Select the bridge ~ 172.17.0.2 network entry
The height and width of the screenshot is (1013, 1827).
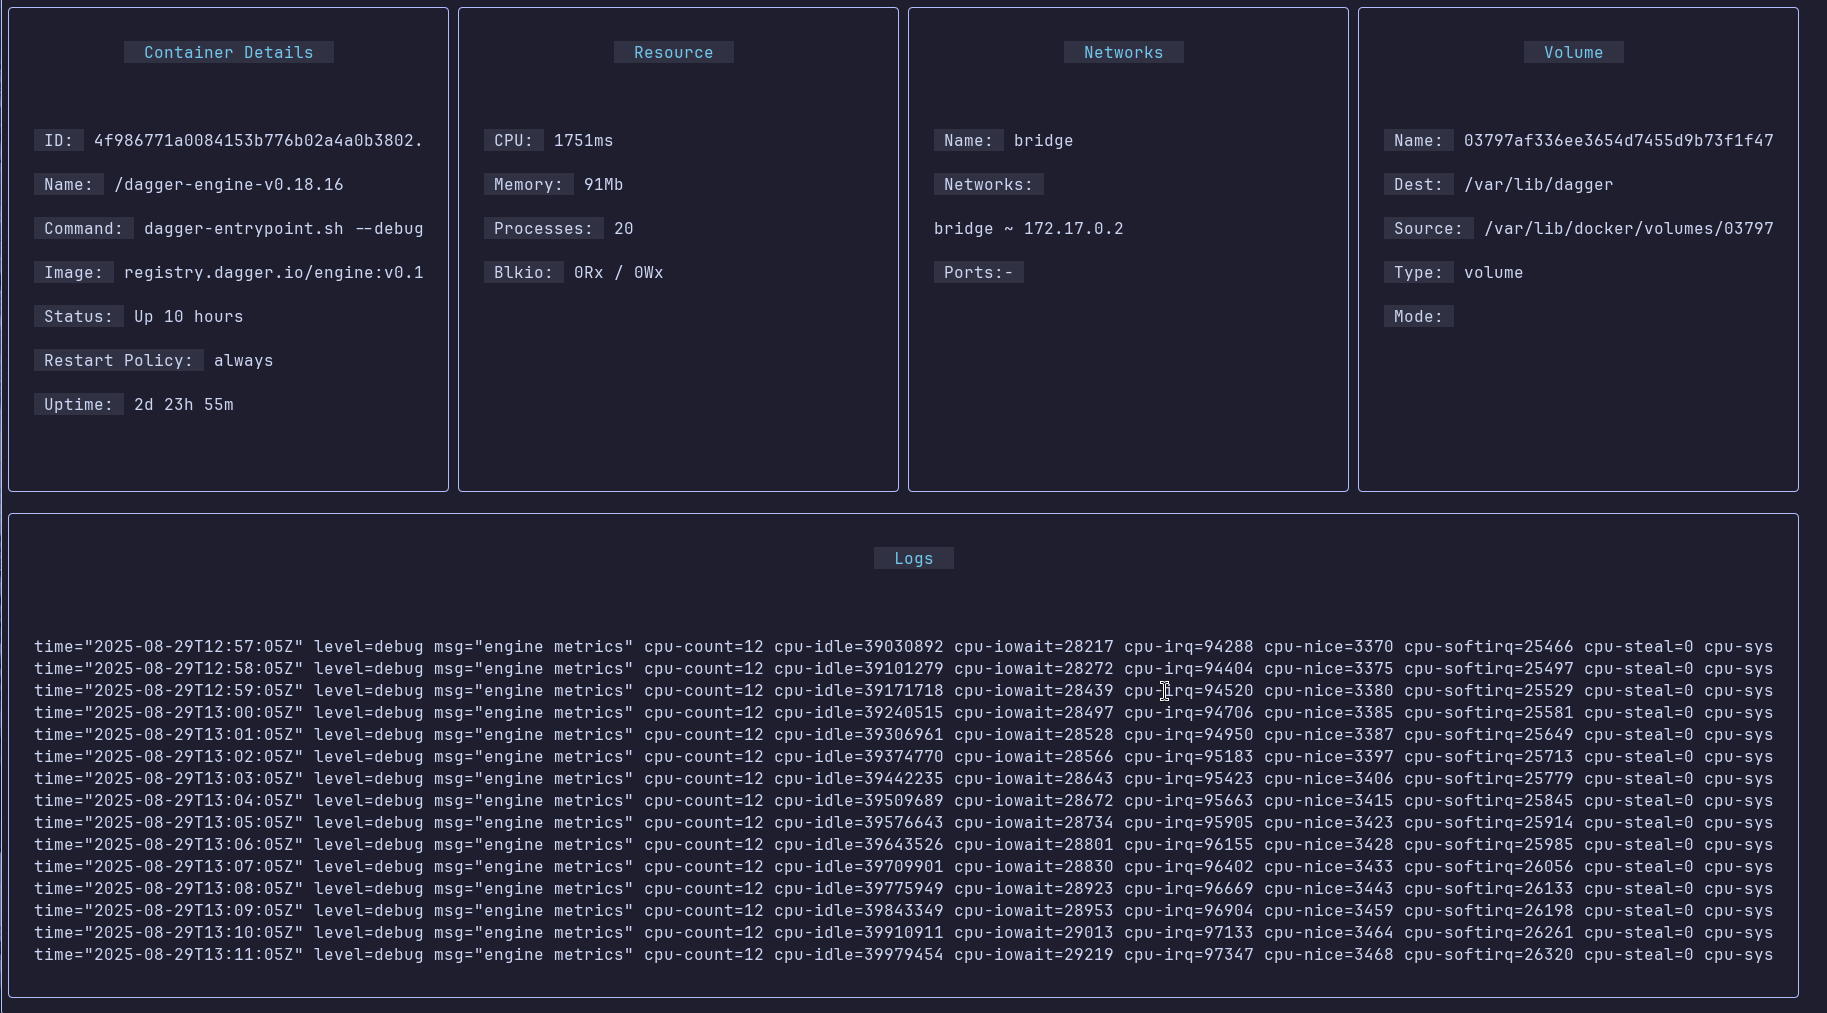coord(1028,228)
